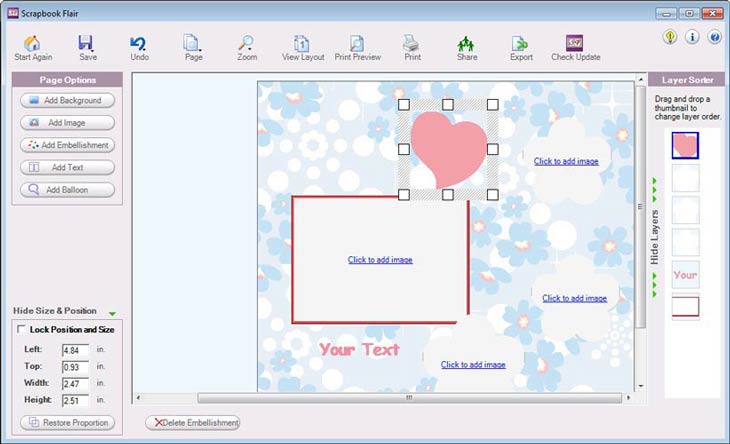Screen dimensions: 730x444
Task: Check for software updates
Action: [575, 44]
